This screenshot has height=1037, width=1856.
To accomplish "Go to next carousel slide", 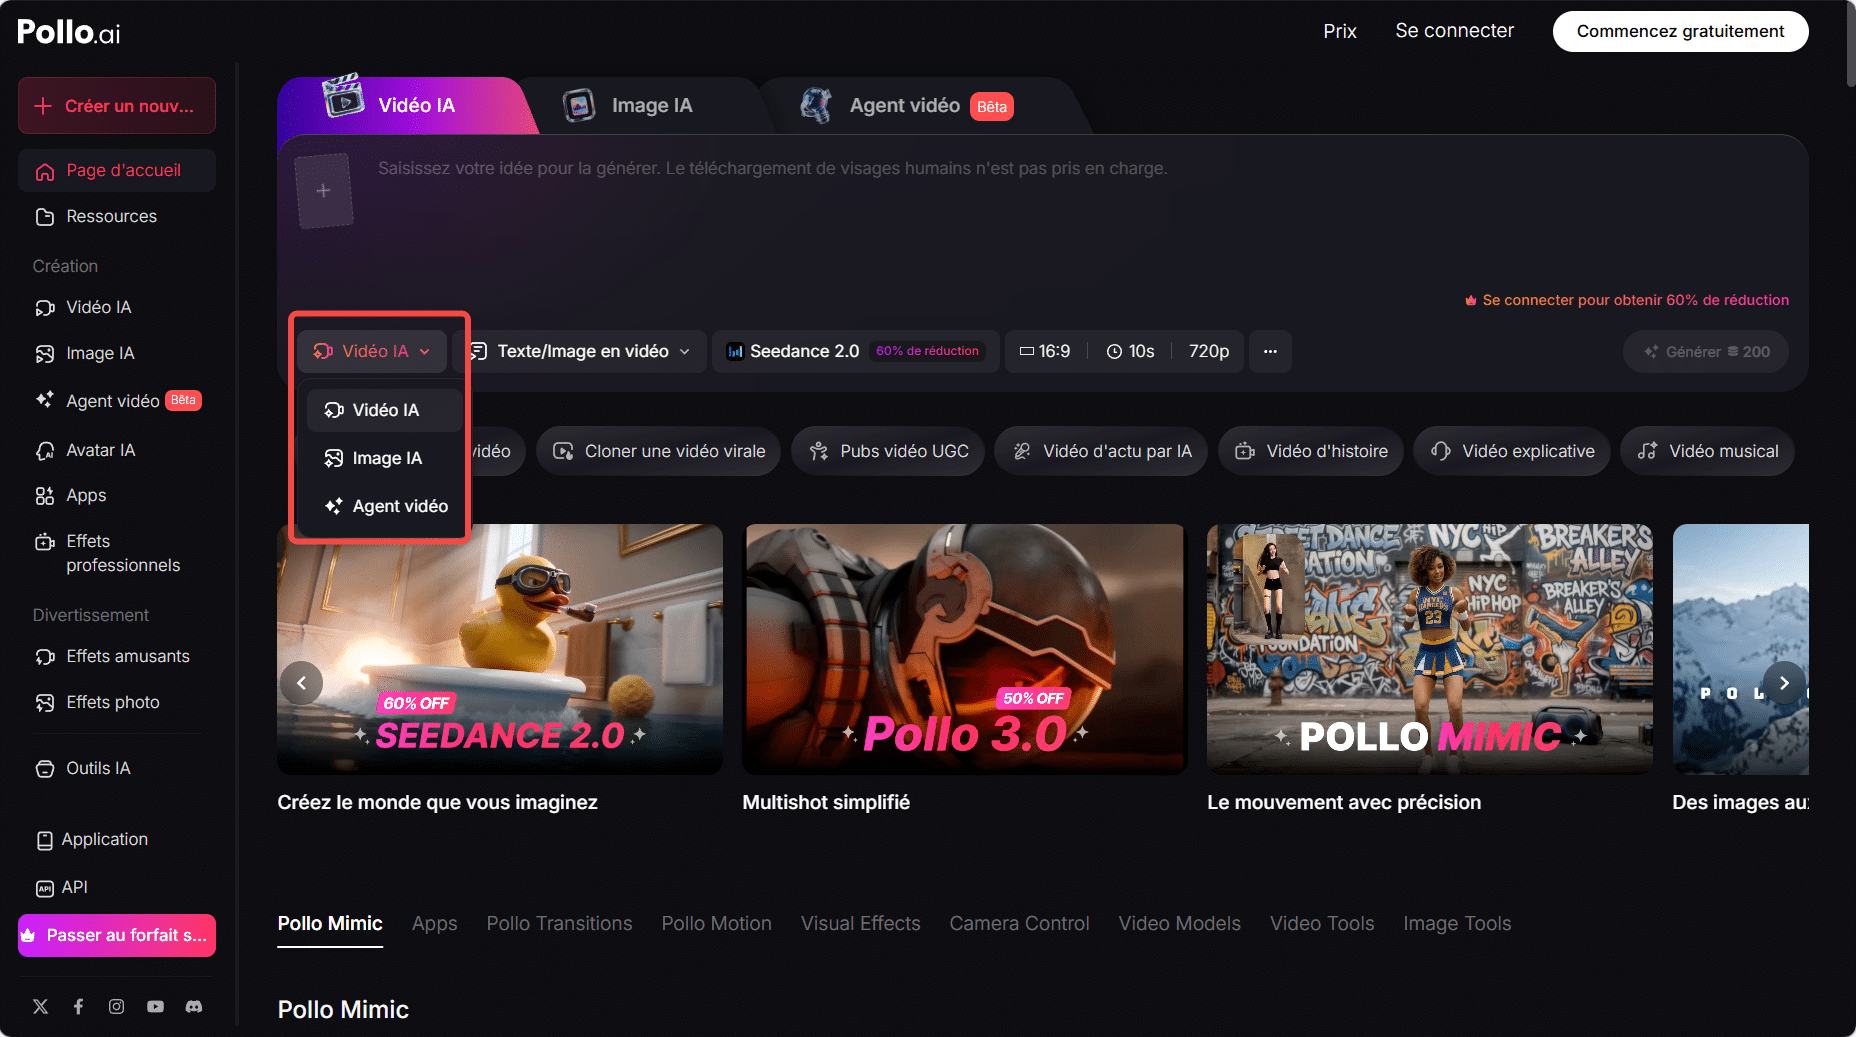I will click(1784, 683).
